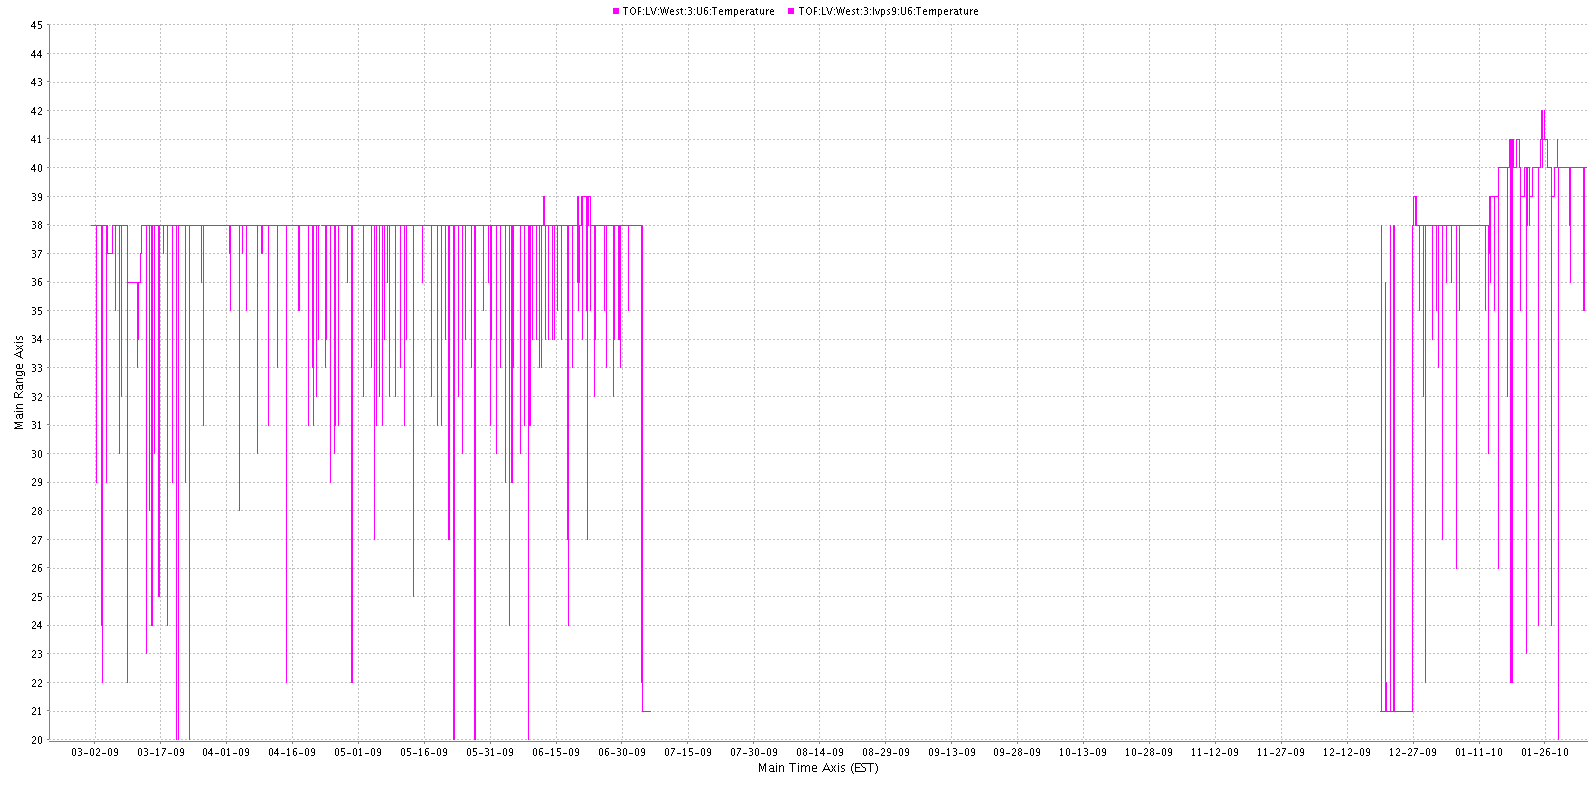Click y-axis tick label 28
This screenshot has width=1595, height=785.
pos(36,511)
